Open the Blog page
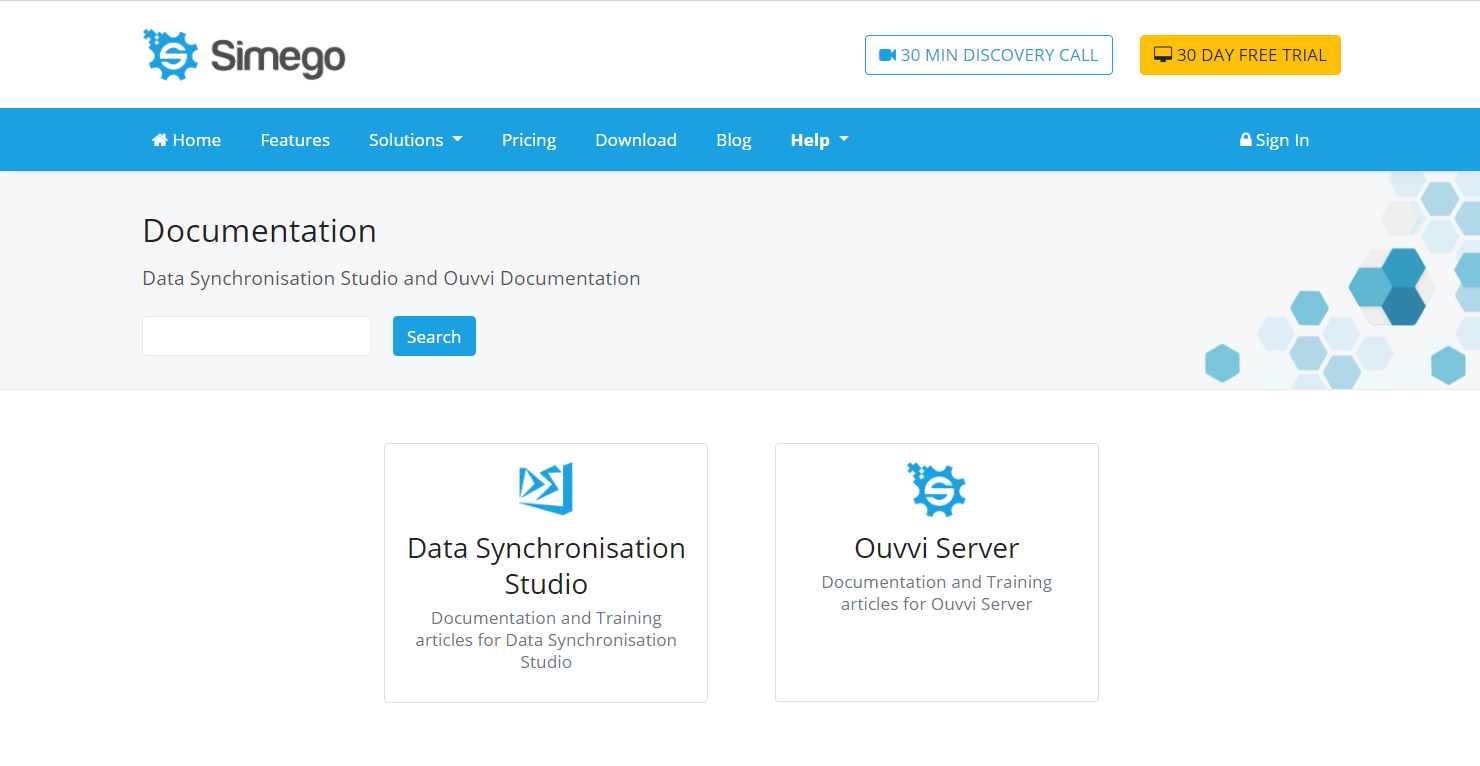The height and width of the screenshot is (766, 1480). [x=733, y=140]
